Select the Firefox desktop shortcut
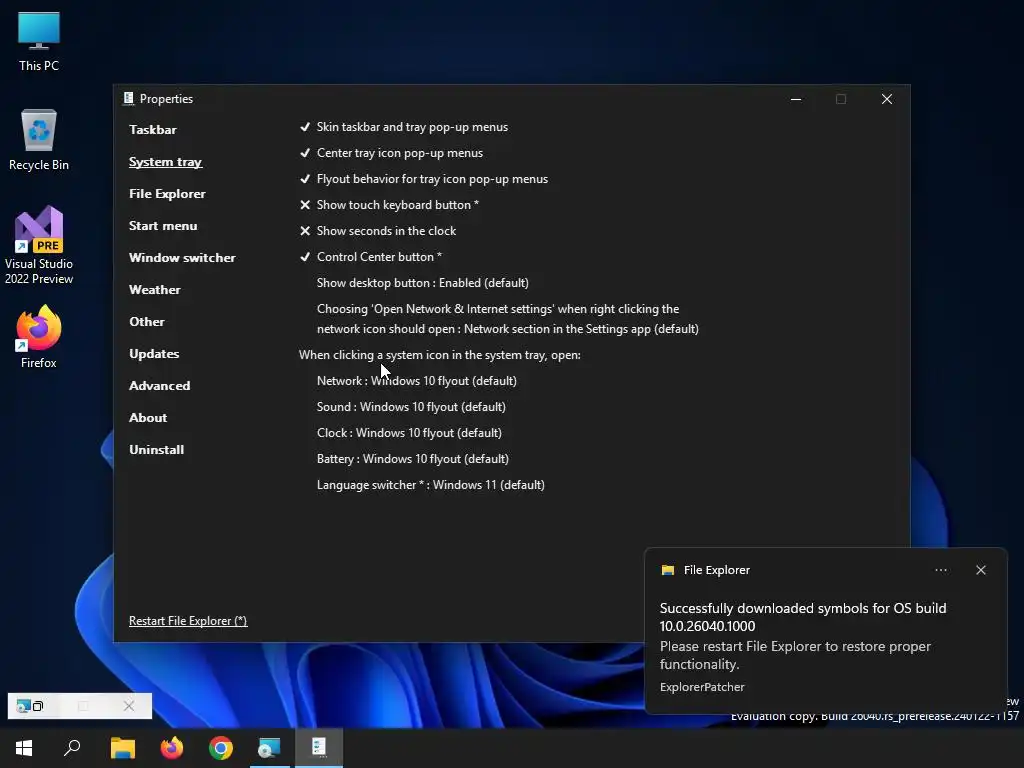Screen dimensions: 1024x768 click(x=39, y=337)
